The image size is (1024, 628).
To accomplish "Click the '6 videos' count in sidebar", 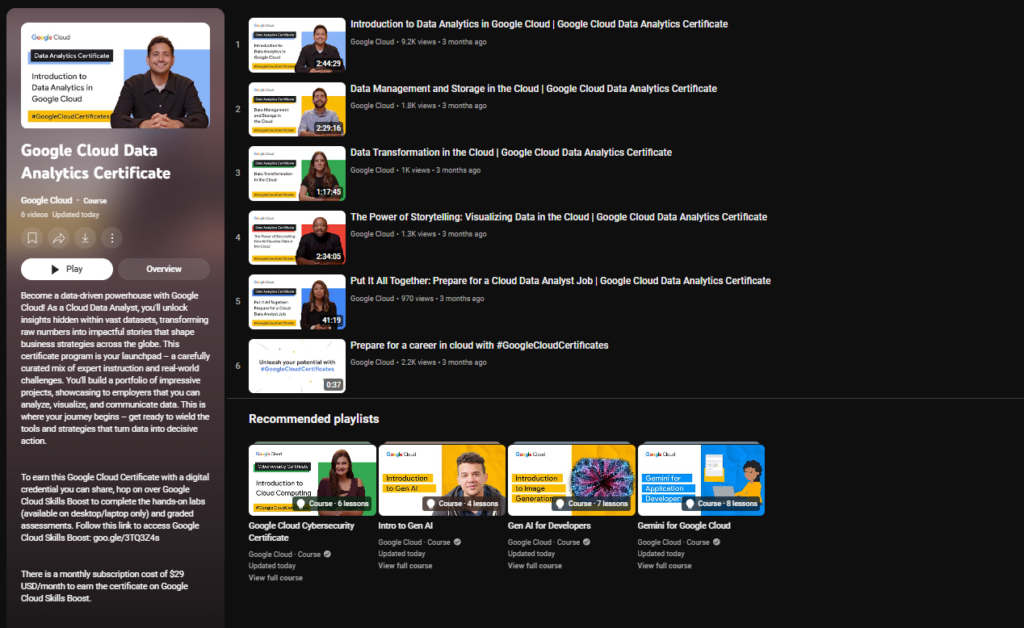I will point(34,215).
